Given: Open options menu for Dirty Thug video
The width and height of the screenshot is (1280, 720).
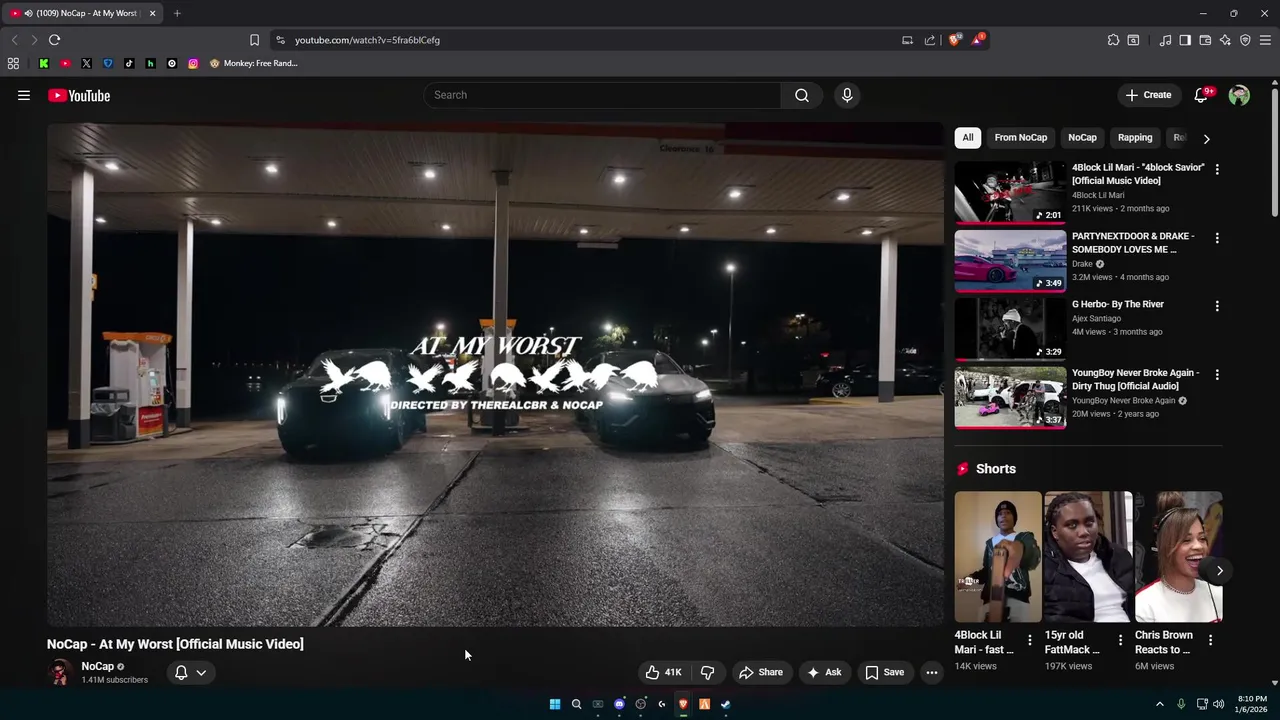Looking at the screenshot, I should pyautogui.click(x=1217, y=374).
